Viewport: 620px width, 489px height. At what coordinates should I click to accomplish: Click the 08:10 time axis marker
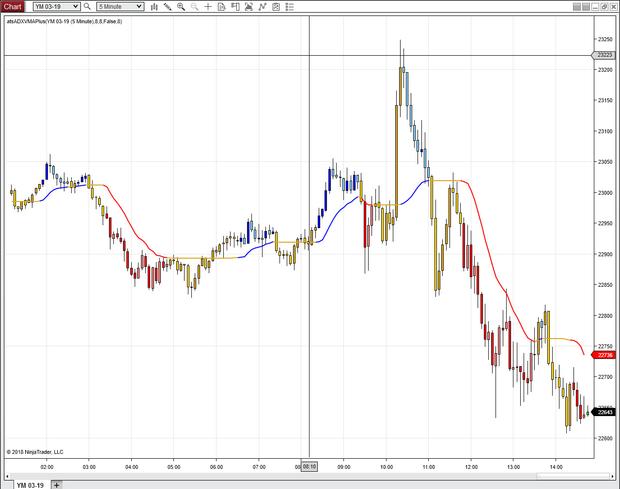[309, 466]
